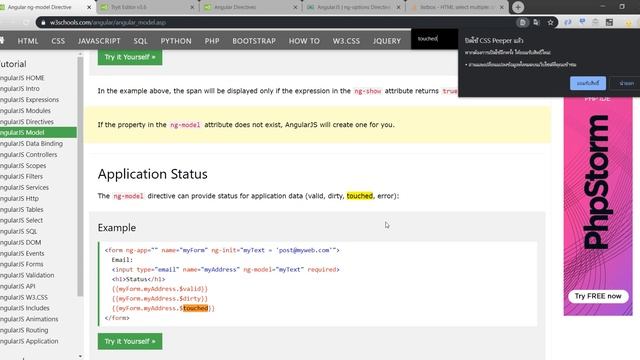Open AngularJS SQL in sidebar
Screen dimensions: 640x360
(x=19, y=231)
